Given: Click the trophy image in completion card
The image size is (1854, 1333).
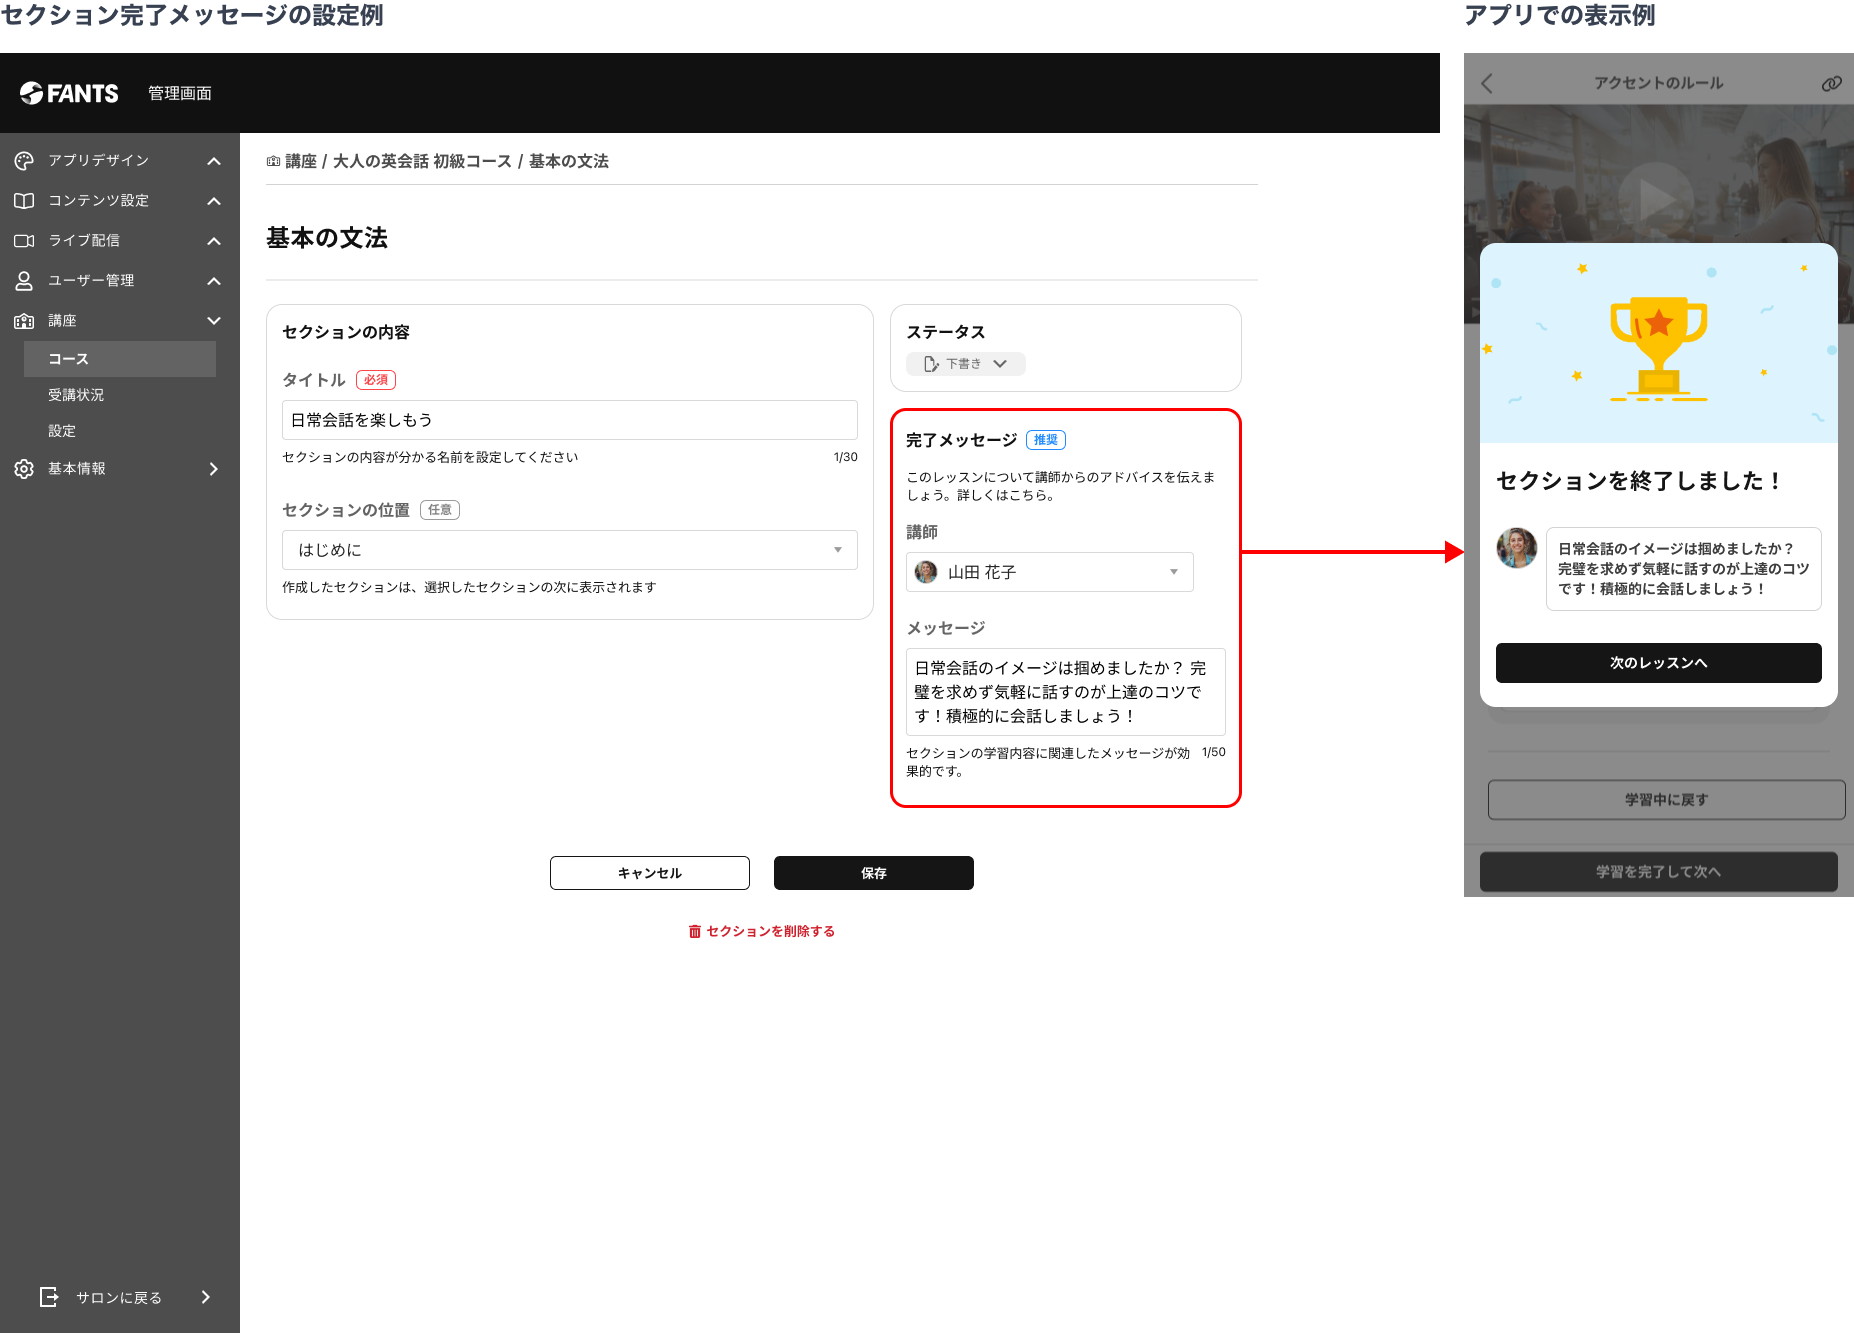Looking at the screenshot, I should click(x=1658, y=348).
